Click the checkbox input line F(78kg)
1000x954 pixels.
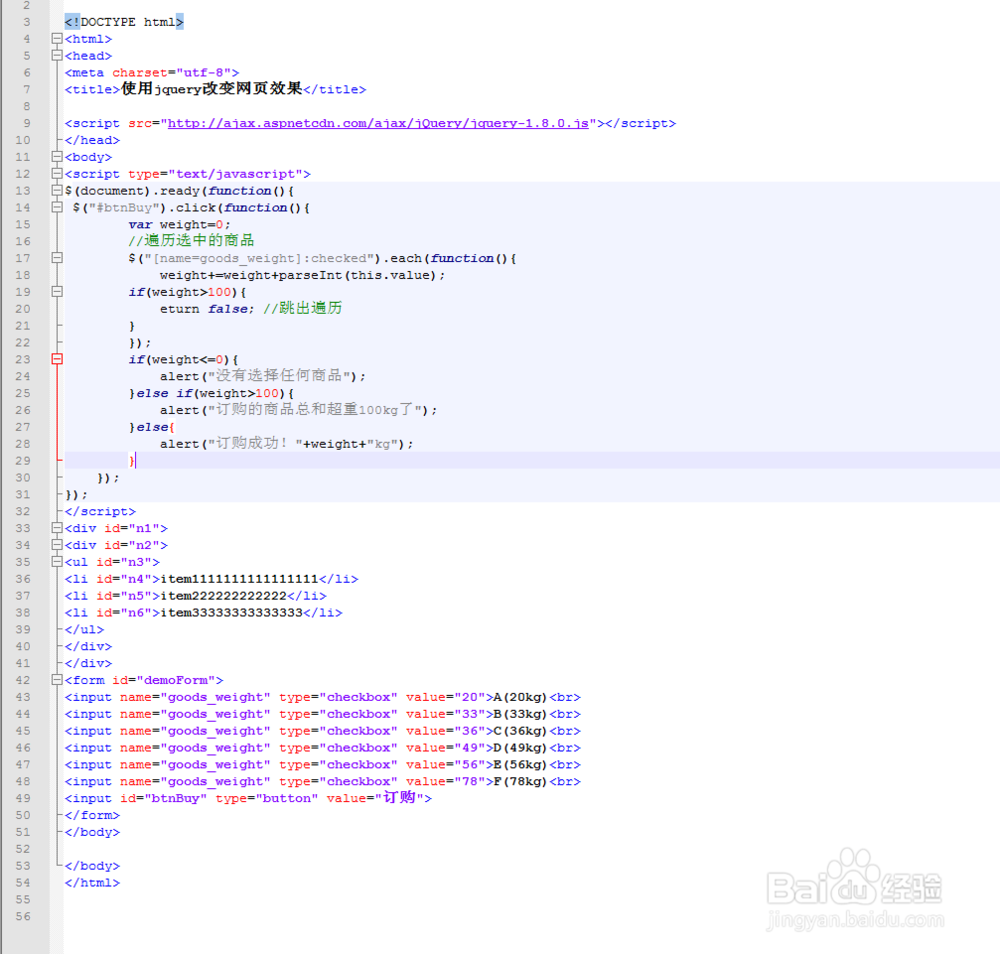pyautogui.click(x=323, y=781)
